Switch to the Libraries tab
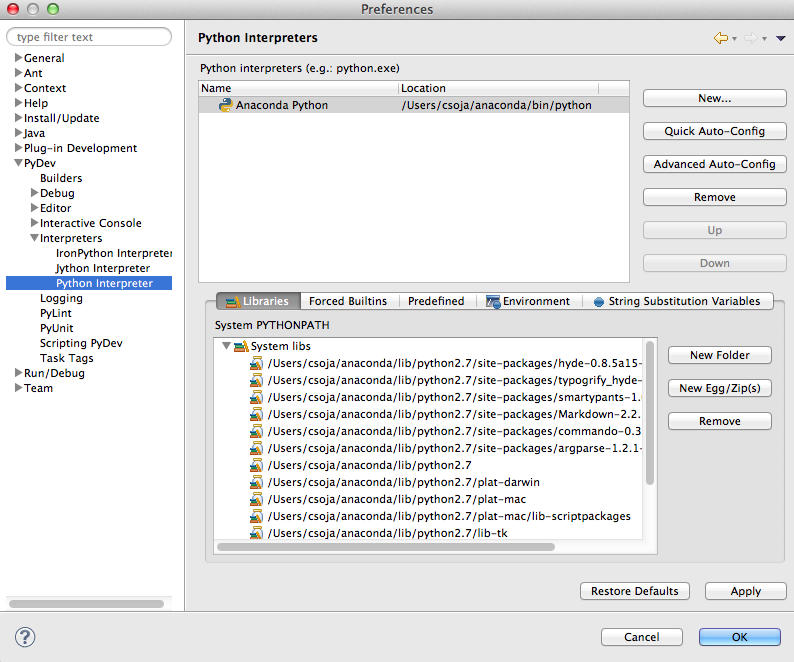 (x=258, y=301)
